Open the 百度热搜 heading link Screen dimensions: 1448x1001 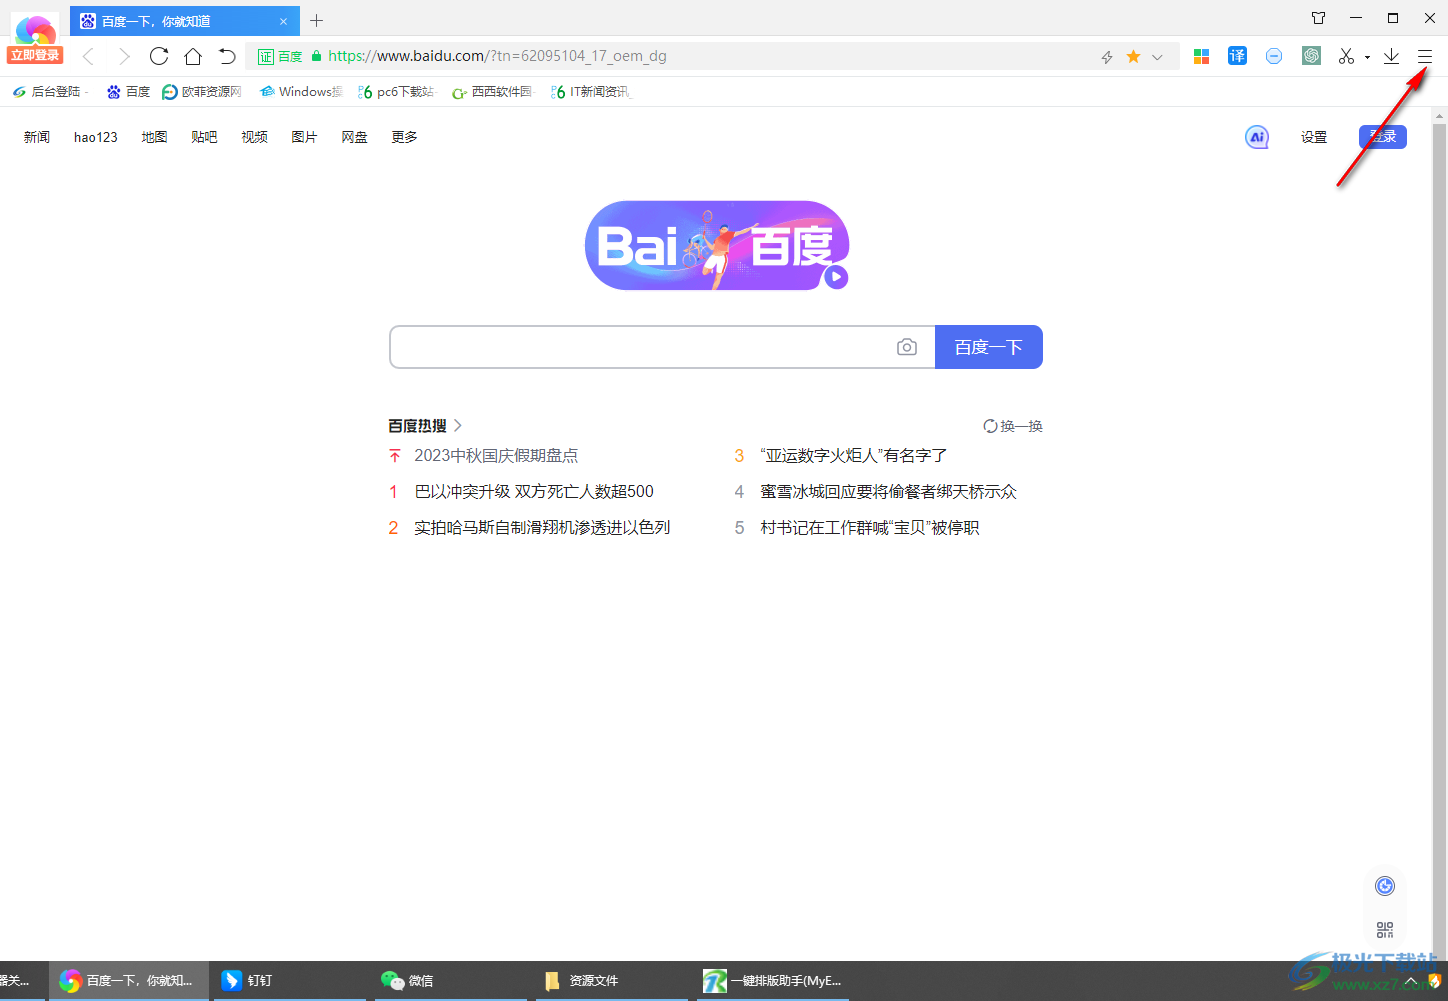pyautogui.click(x=425, y=426)
